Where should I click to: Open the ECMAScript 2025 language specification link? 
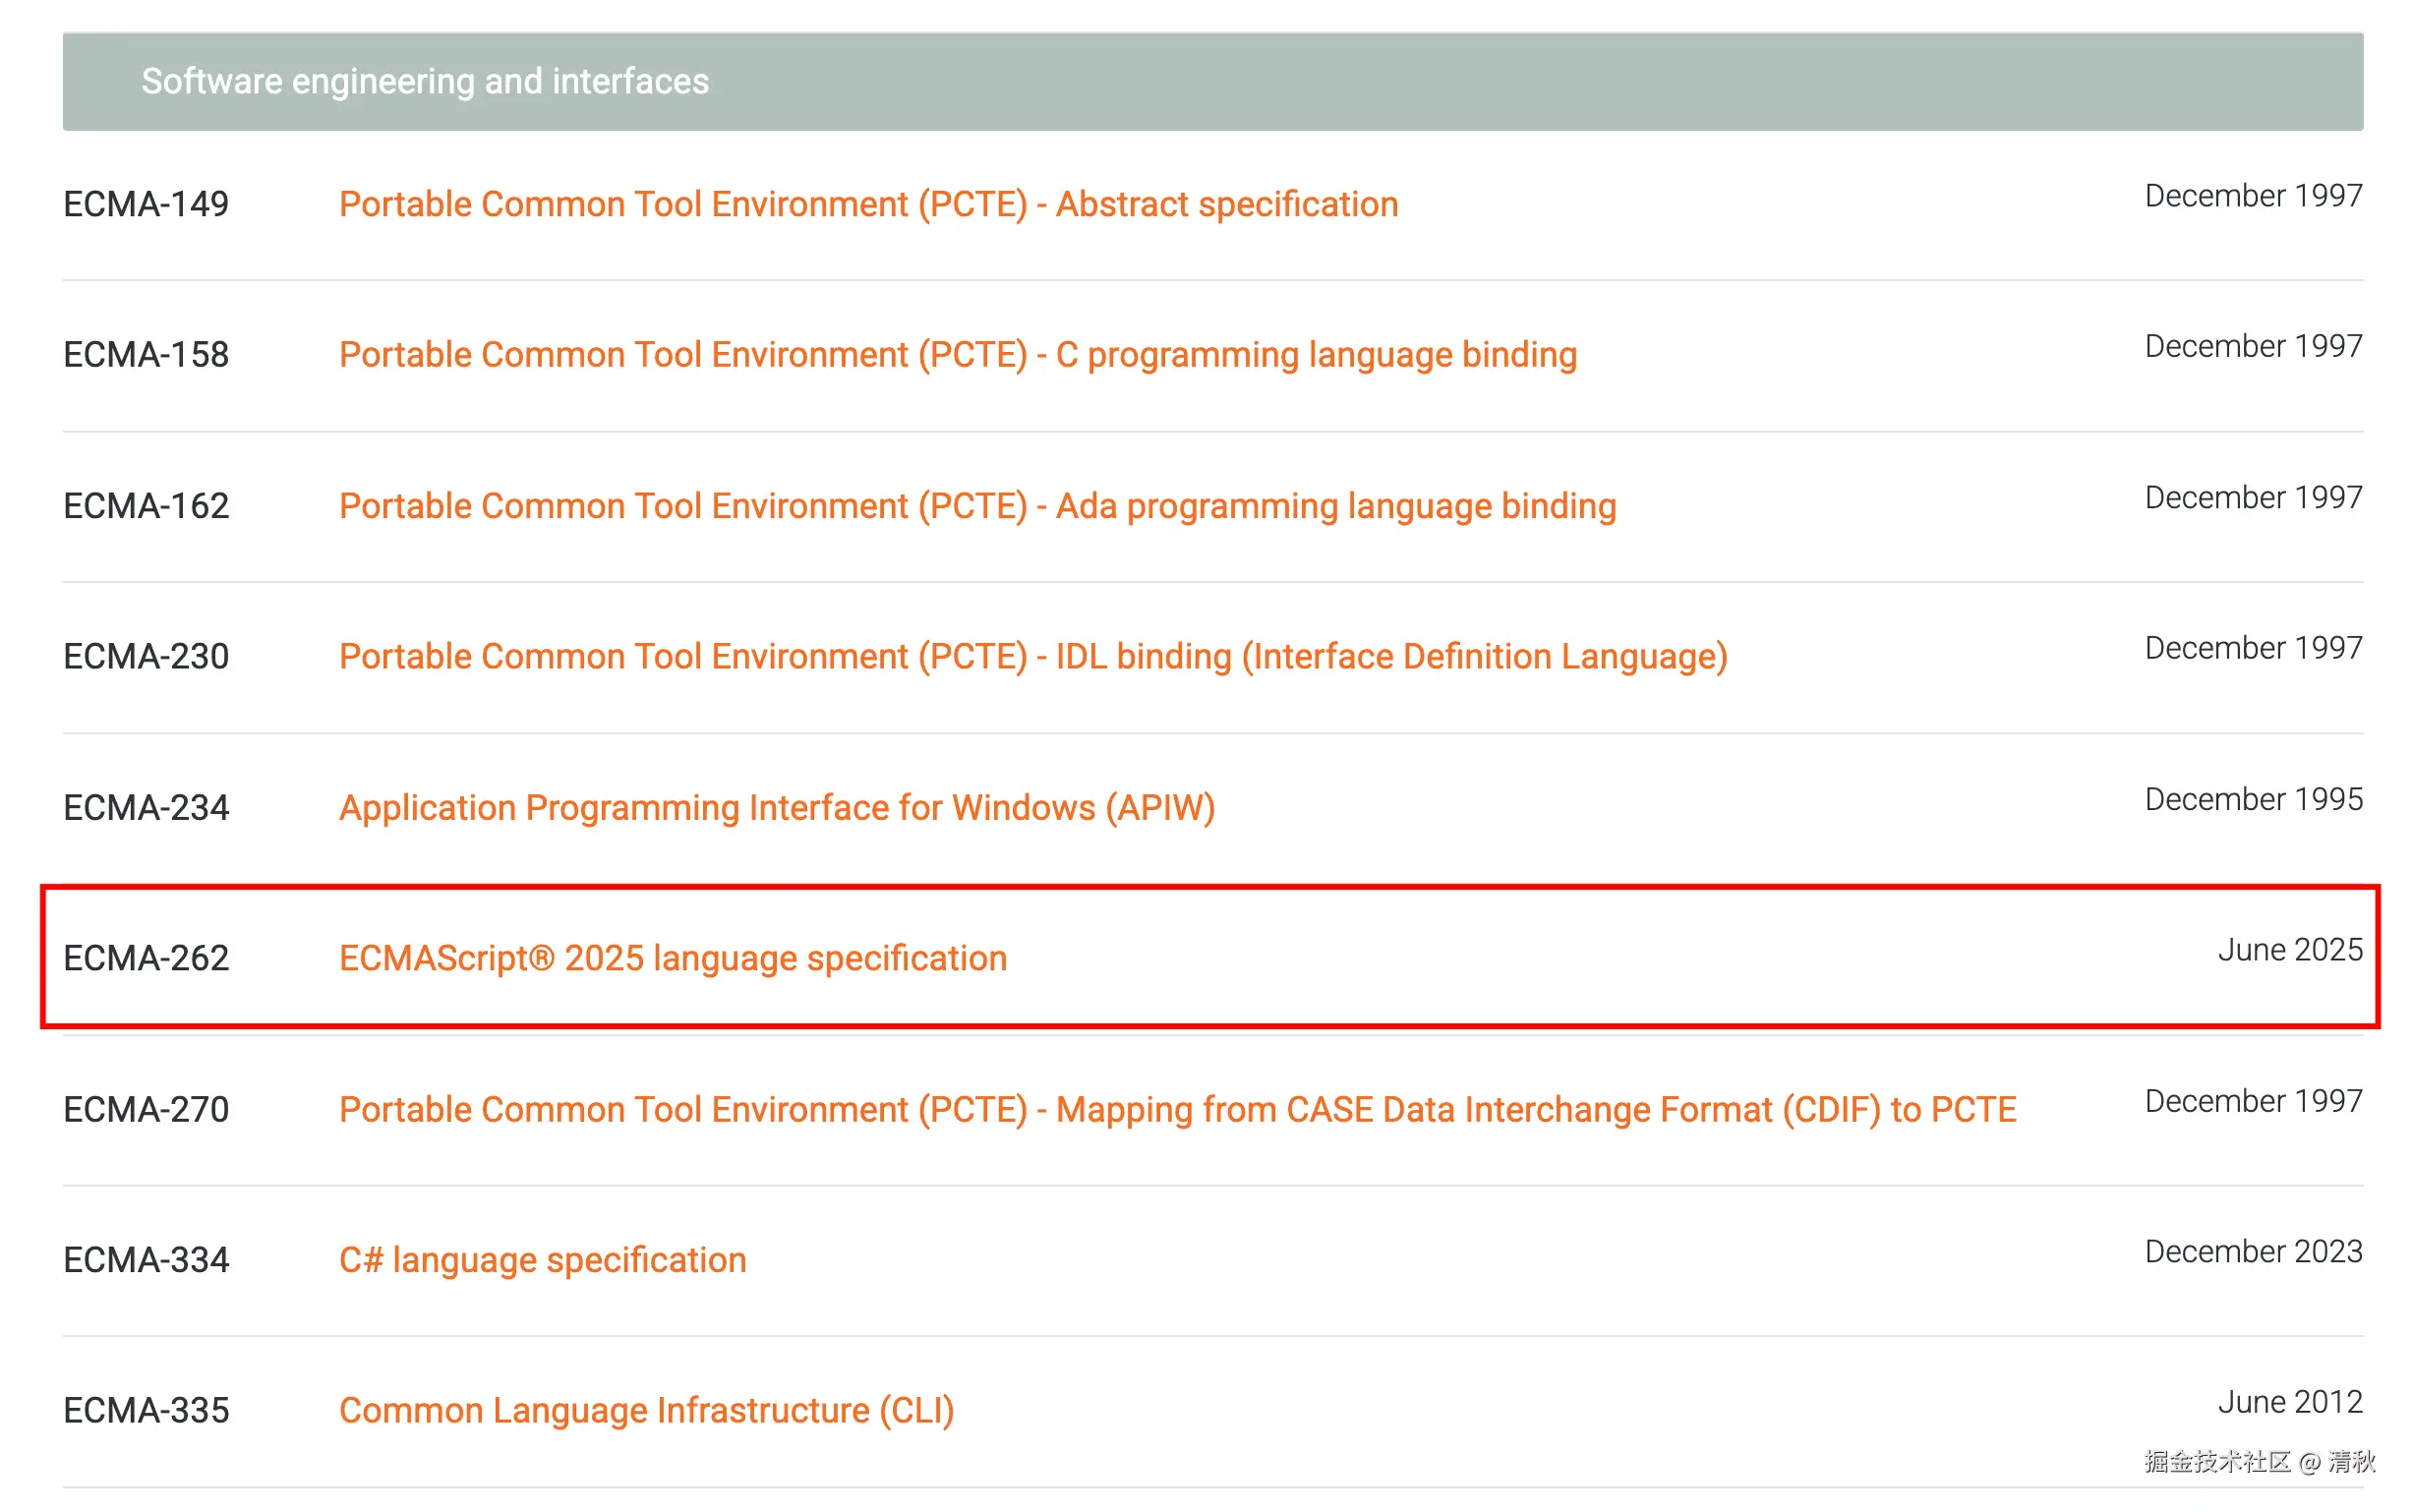(672, 958)
